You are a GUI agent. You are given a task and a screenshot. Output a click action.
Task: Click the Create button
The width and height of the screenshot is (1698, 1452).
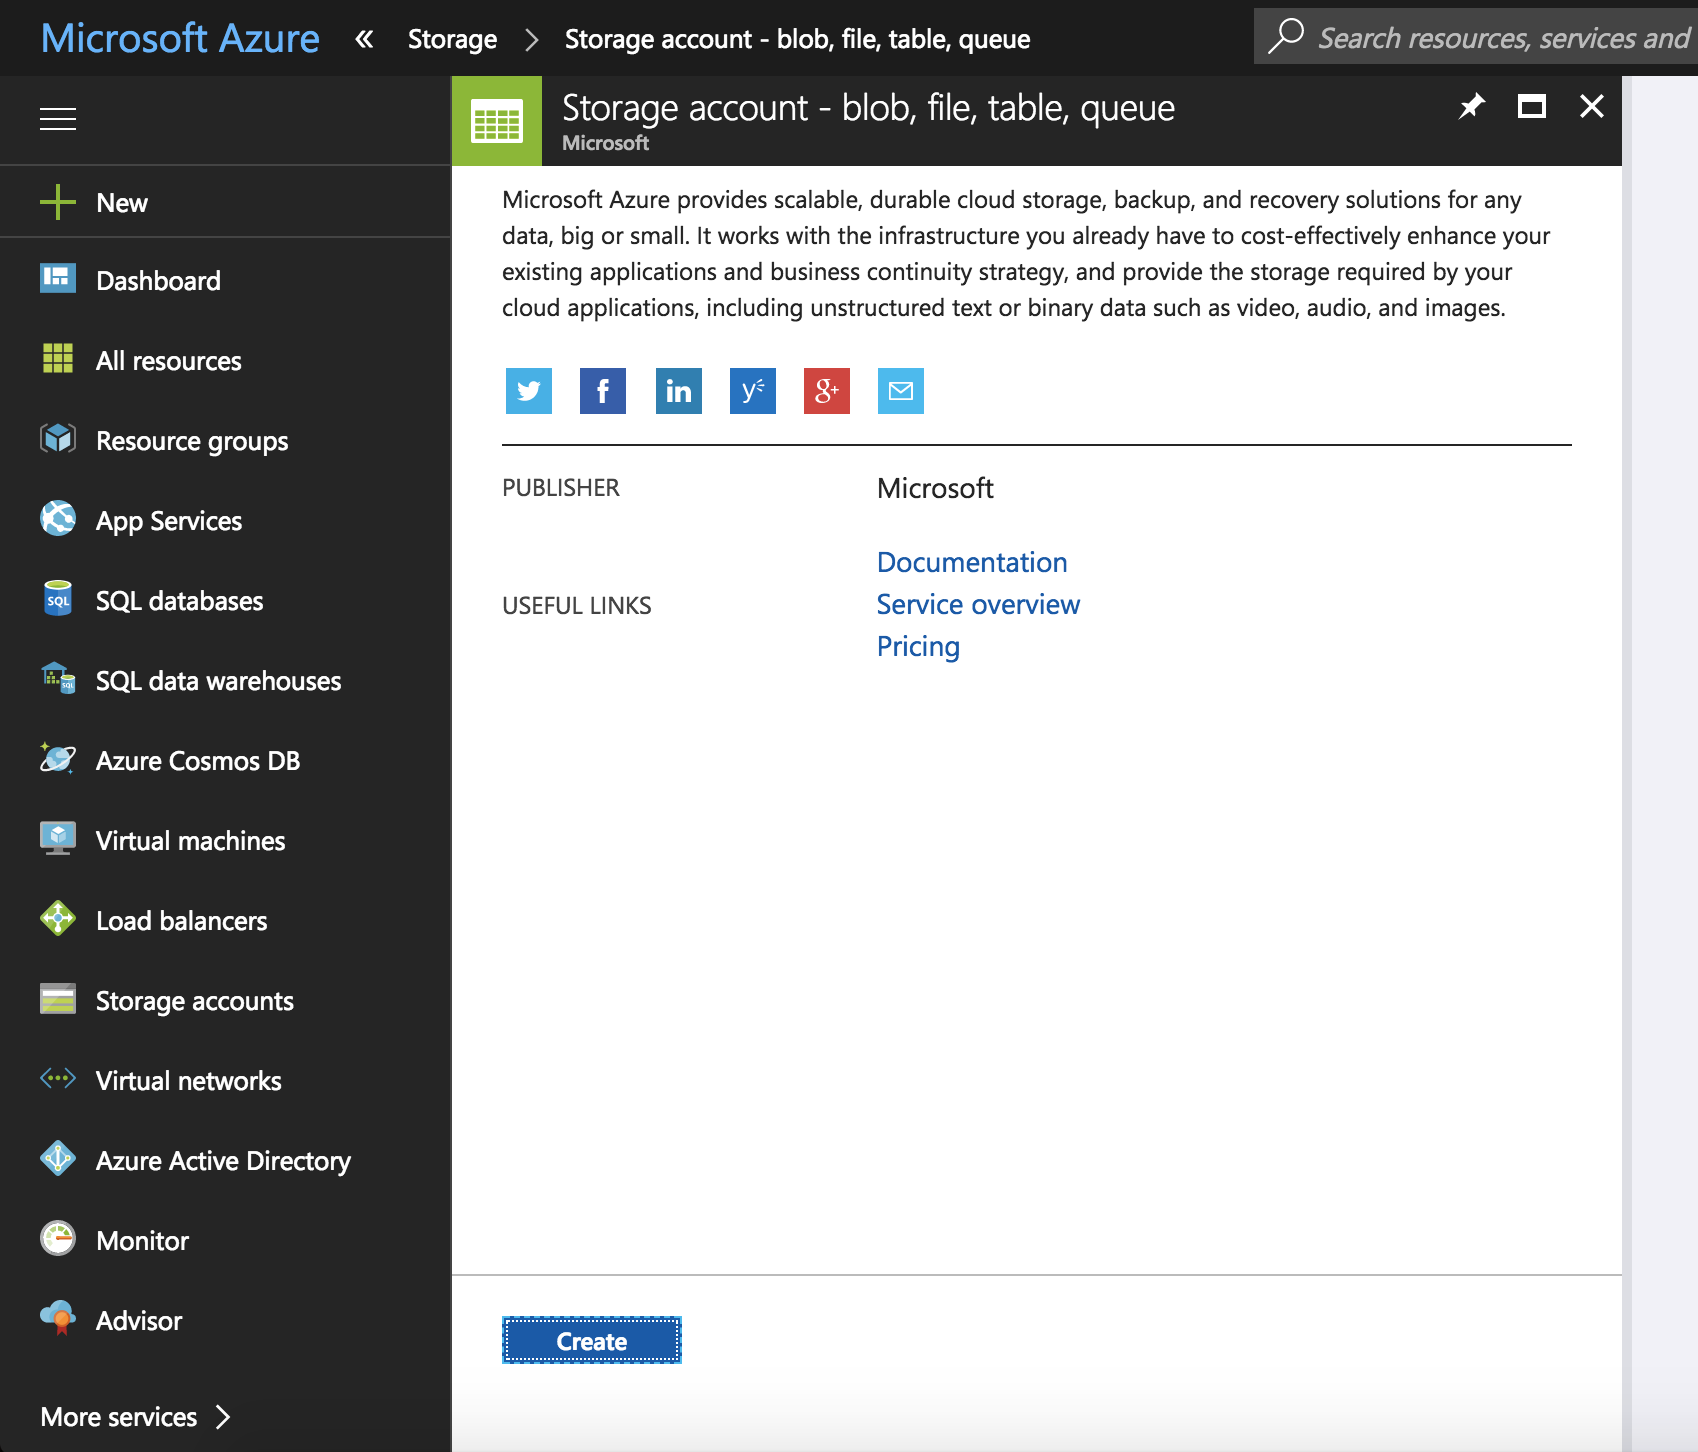(591, 1341)
